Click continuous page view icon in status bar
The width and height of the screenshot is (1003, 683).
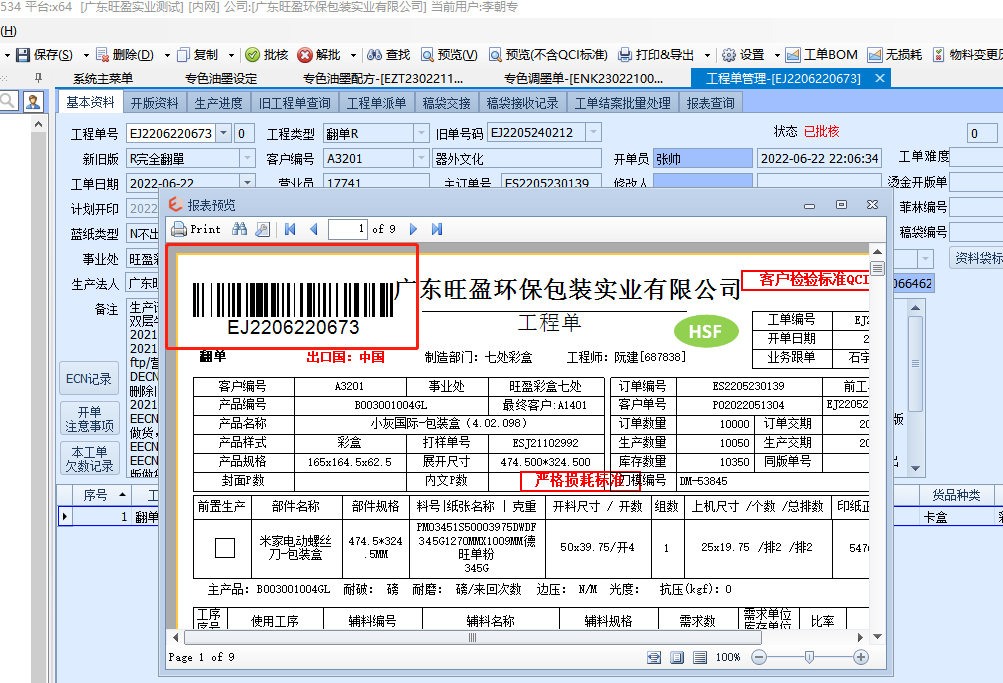700,657
